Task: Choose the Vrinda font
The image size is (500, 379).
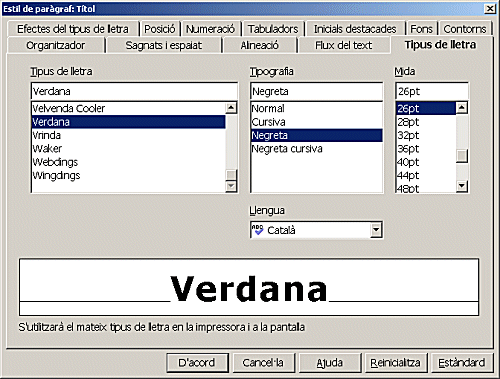Action: point(128,135)
